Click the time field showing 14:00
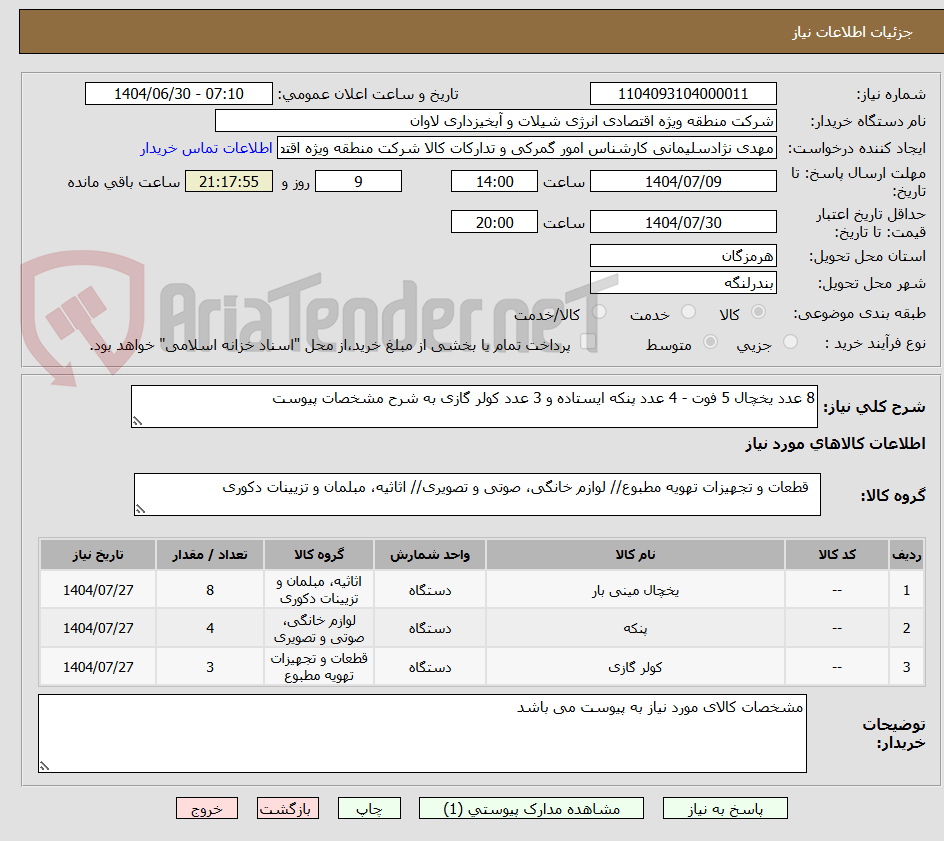This screenshot has width=944, height=841. 493,181
